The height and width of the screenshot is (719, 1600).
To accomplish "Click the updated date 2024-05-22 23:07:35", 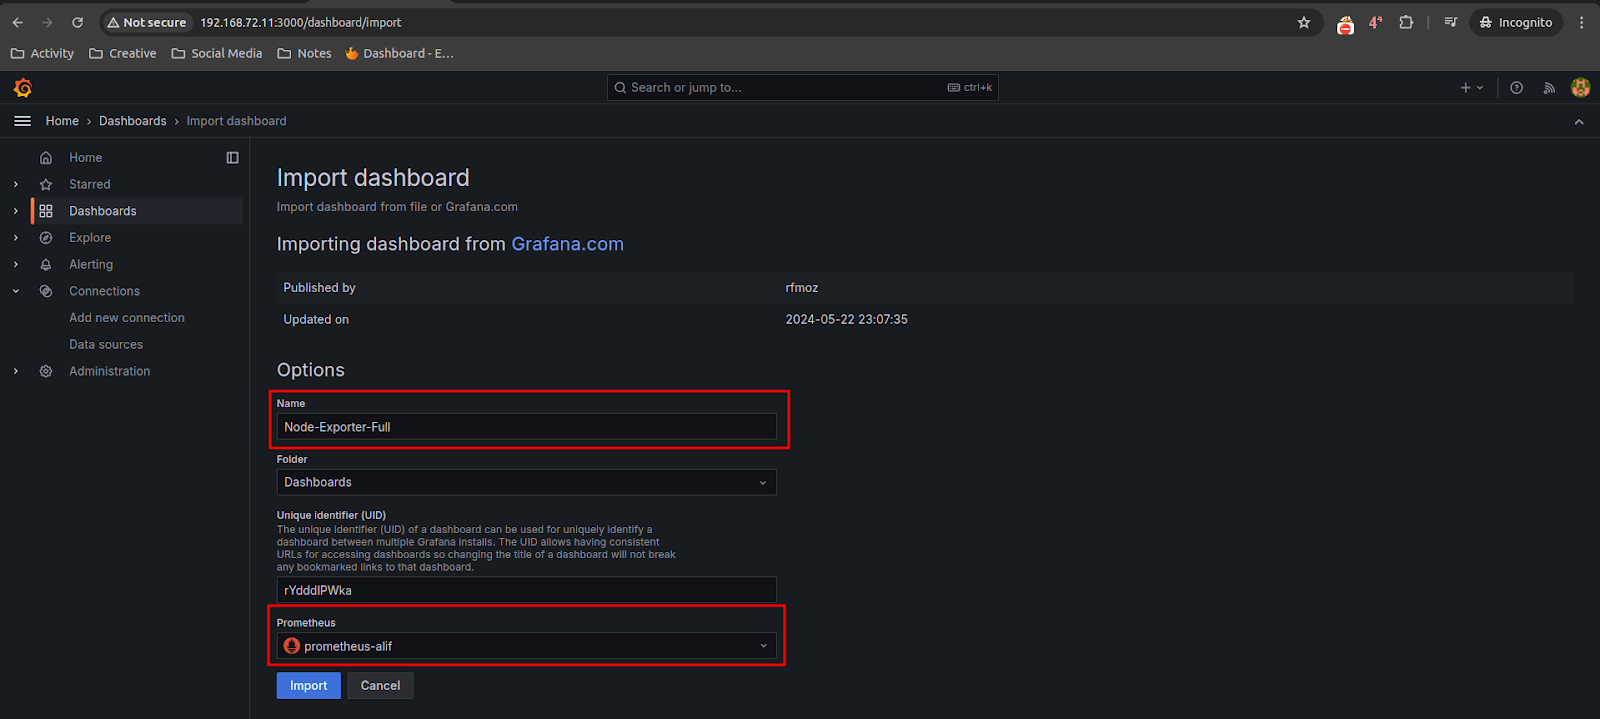I will (x=847, y=320).
